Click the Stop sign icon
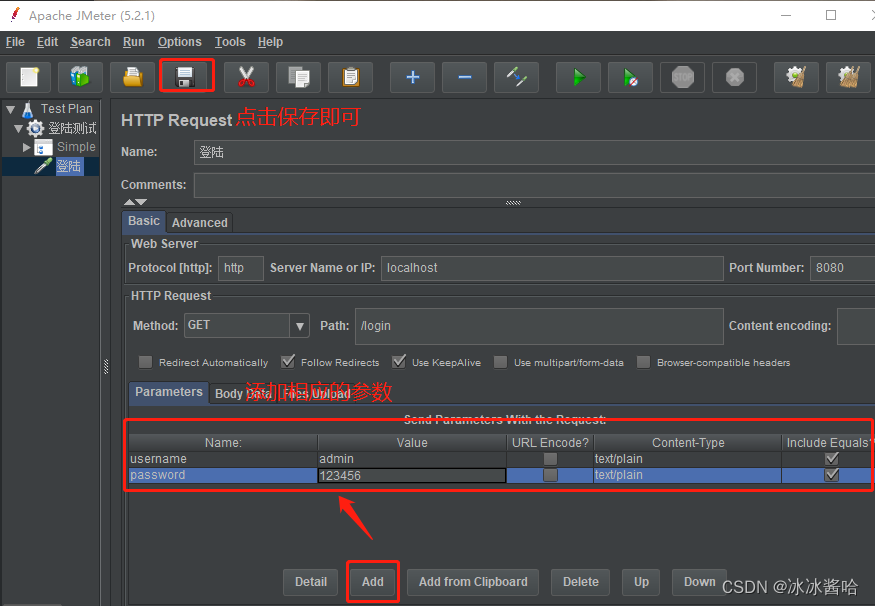875x606 pixels. click(x=682, y=77)
